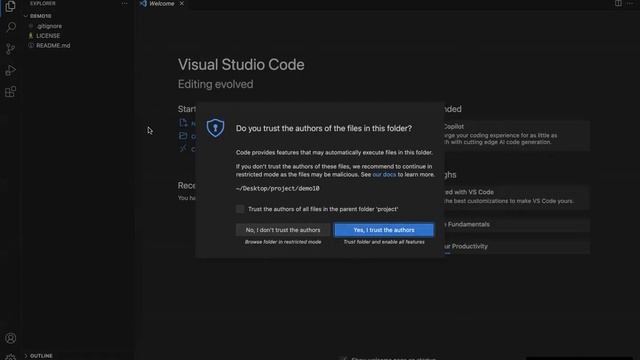
Task: Switch to the Welcome tab
Action: [162, 4]
